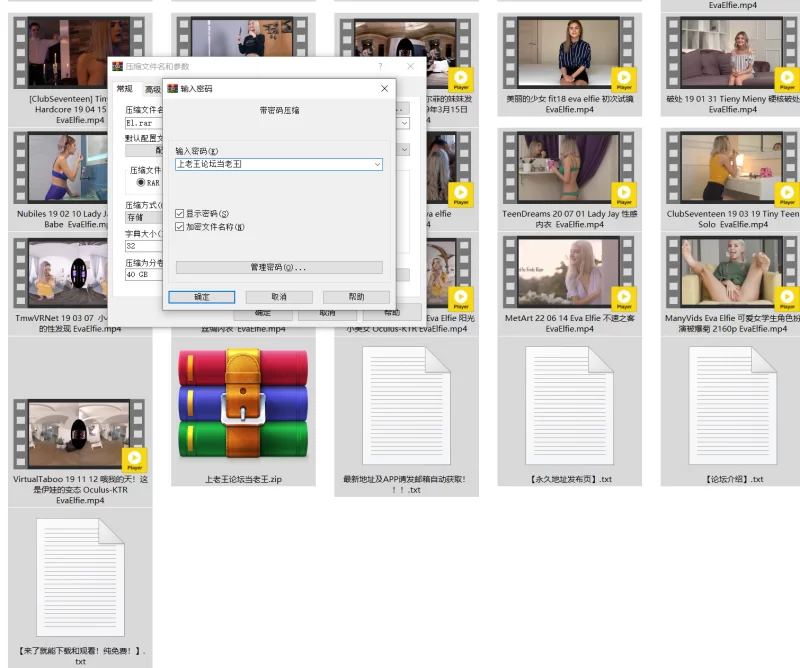
Task: Click volume size field showing 40 GB
Action: pos(144,275)
